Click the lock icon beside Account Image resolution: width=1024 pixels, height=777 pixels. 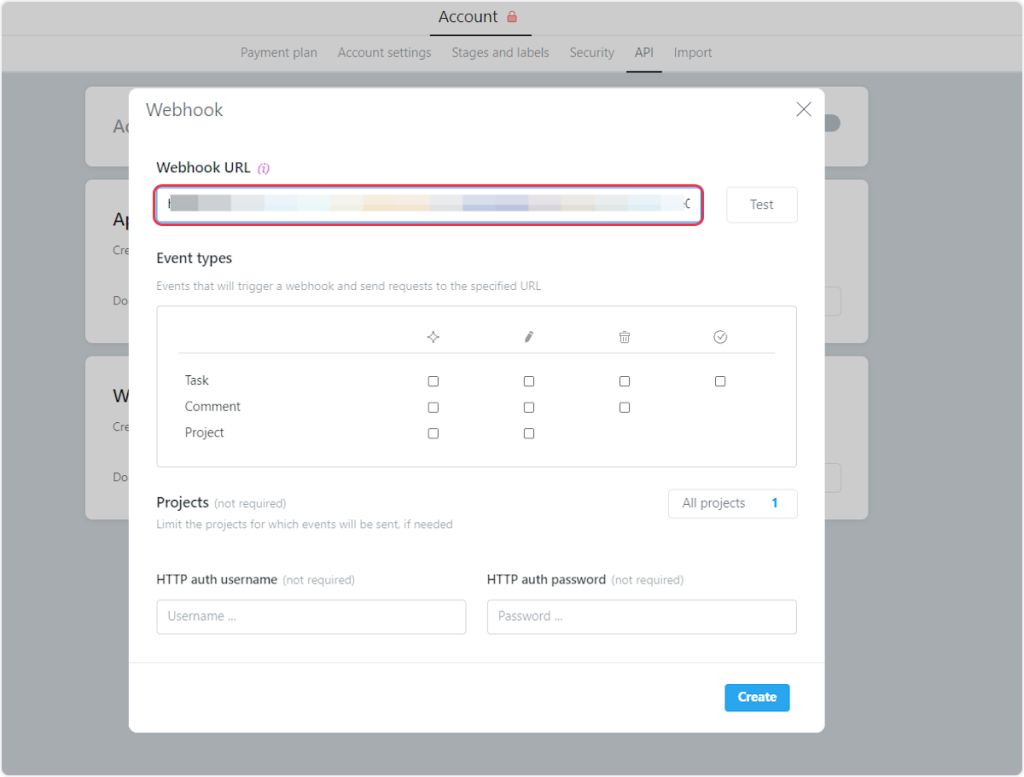512,17
